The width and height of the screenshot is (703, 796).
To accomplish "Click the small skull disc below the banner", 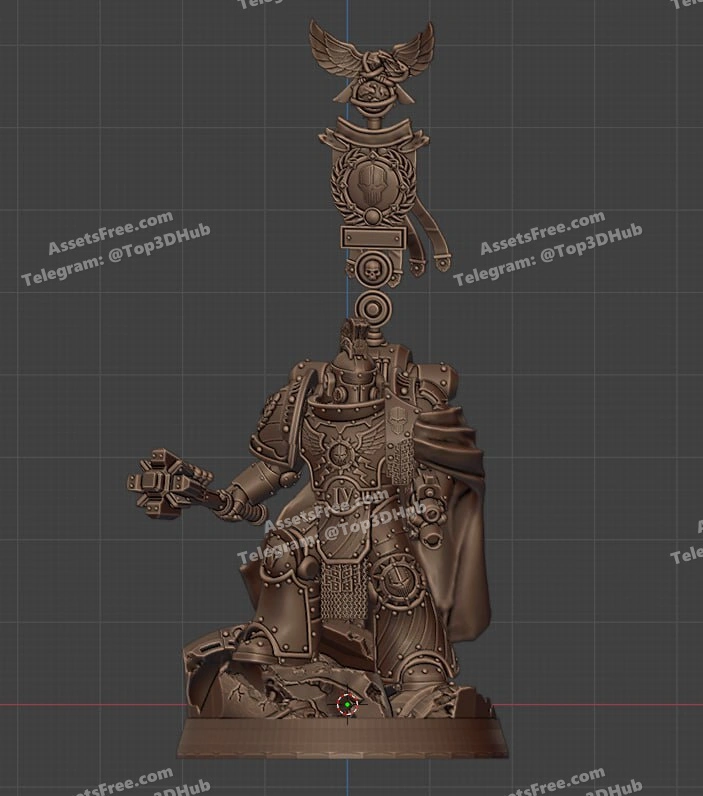I will [373, 270].
